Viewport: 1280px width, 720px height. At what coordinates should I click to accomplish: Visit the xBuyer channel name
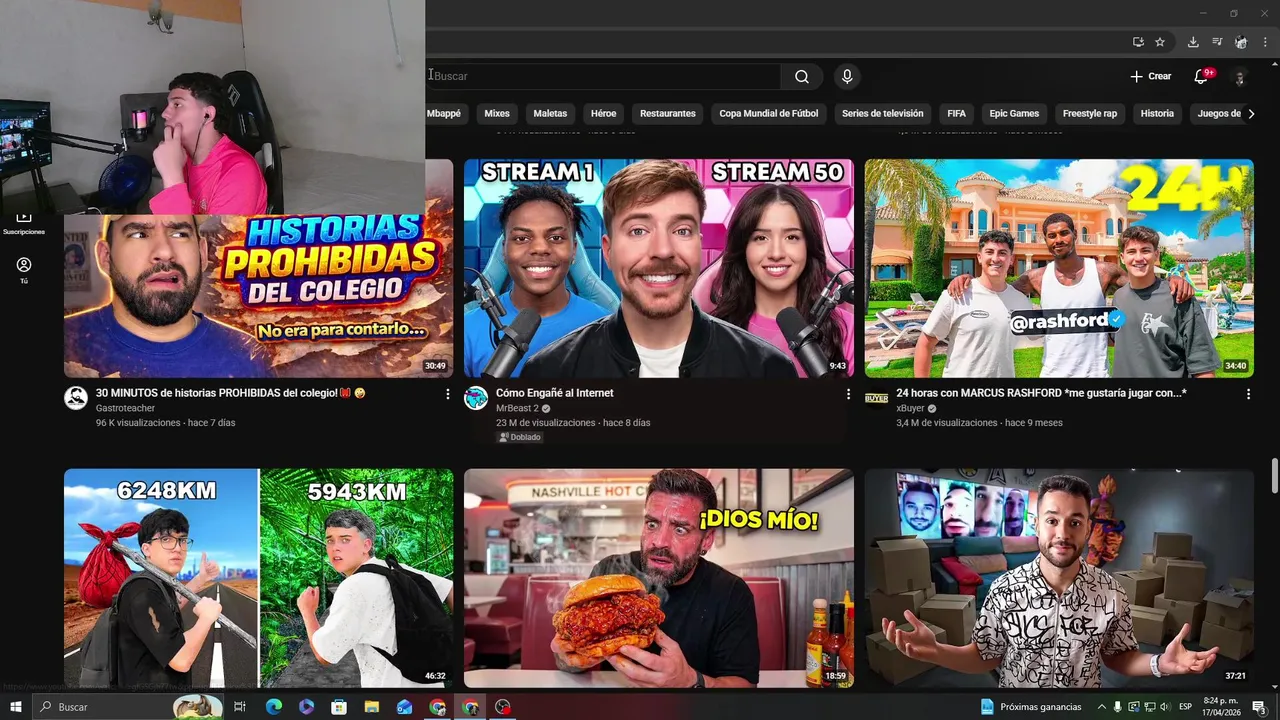tap(910, 408)
